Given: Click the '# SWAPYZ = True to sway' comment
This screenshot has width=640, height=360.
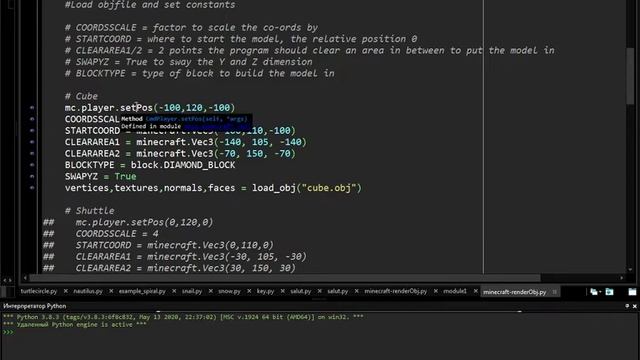Looking at the screenshot, I should (x=188, y=62).
